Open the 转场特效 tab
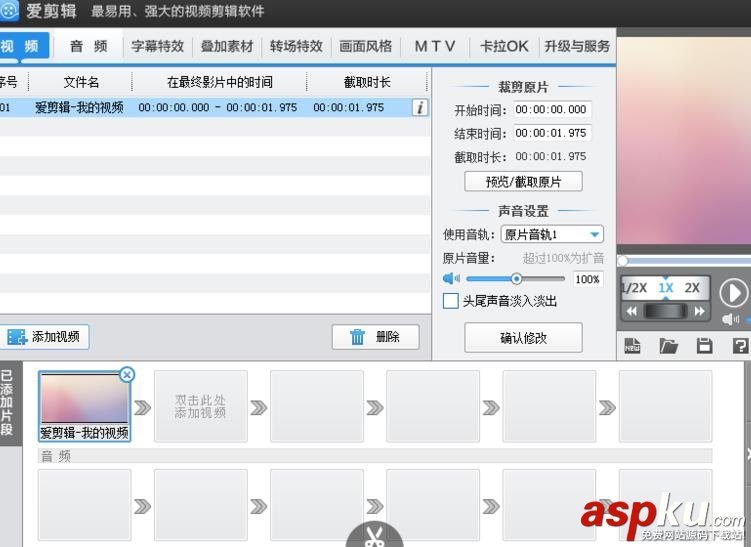This screenshot has width=751, height=547. click(x=296, y=46)
